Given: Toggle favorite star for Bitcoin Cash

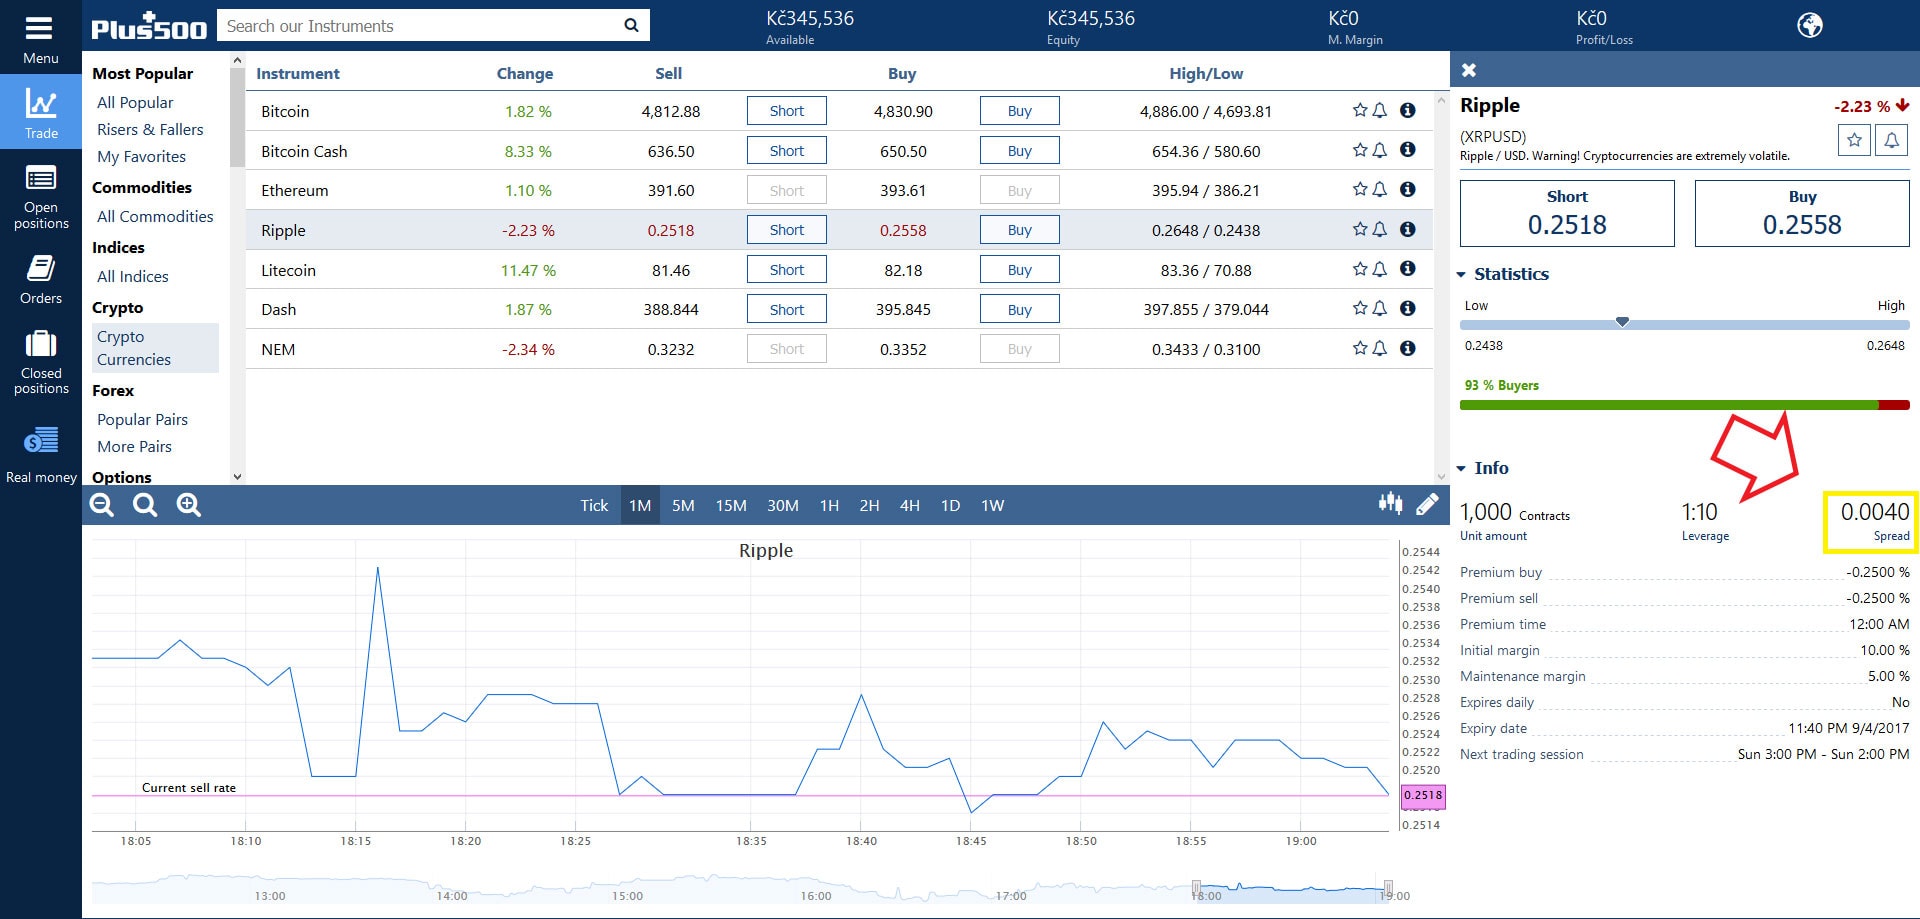Looking at the screenshot, I should click(x=1360, y=150).
